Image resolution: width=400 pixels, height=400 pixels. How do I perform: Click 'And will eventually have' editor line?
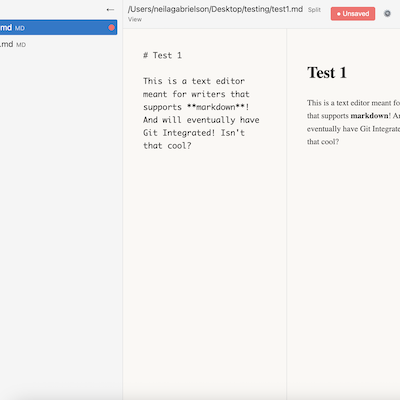(201, 120)
